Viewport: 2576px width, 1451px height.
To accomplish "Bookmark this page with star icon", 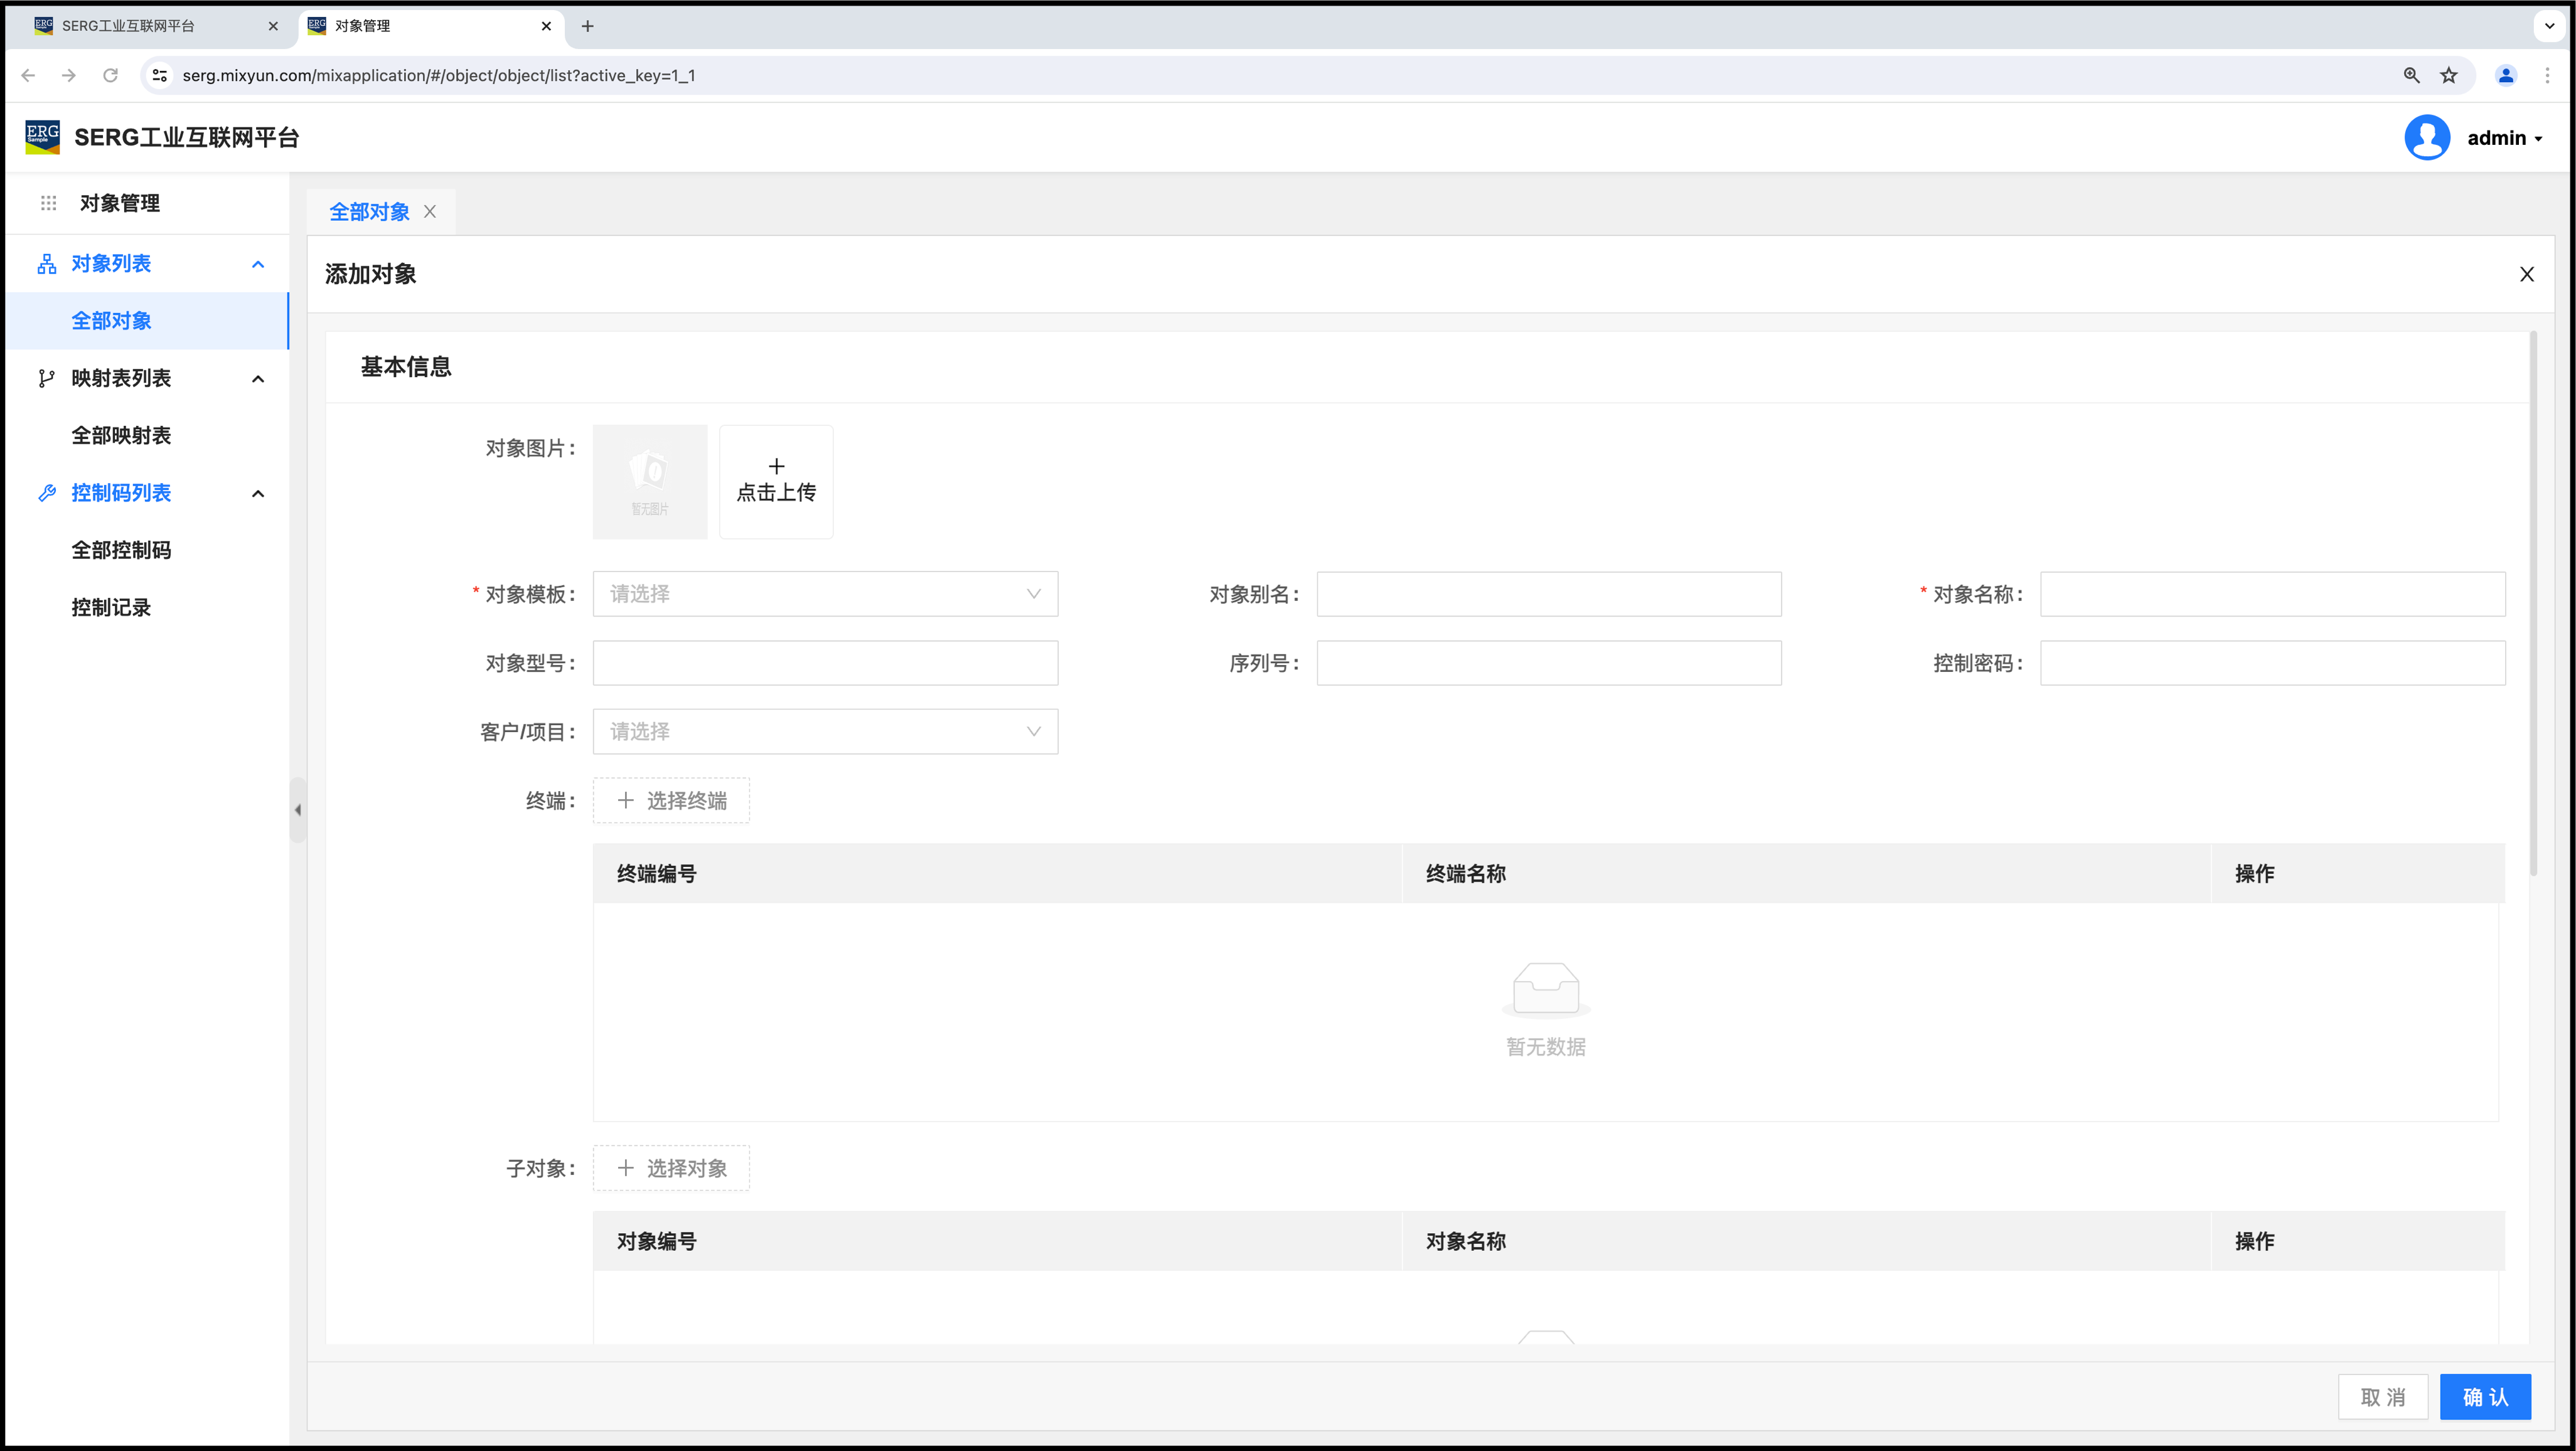I will click(2448, 75).
